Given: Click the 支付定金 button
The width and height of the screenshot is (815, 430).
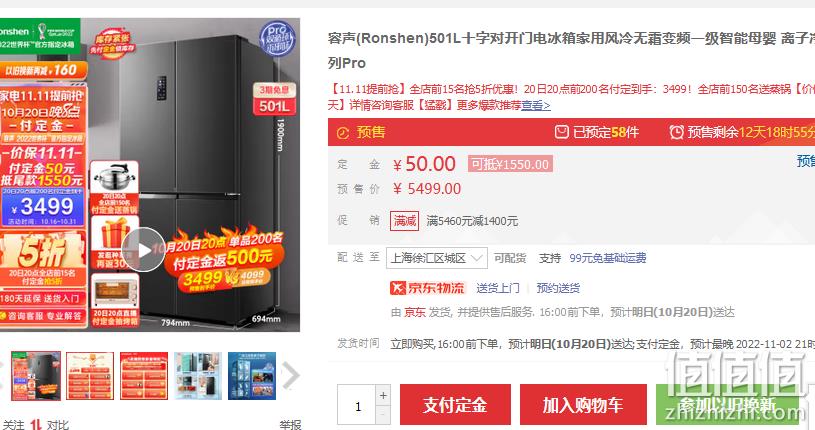Looking at the screenshot, I should coord(455,405).
